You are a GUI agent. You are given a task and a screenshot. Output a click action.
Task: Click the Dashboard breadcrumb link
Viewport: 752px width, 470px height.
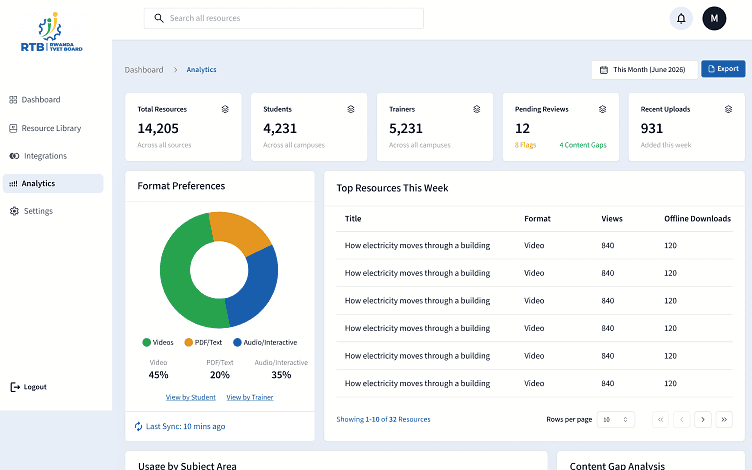[144, 70]
